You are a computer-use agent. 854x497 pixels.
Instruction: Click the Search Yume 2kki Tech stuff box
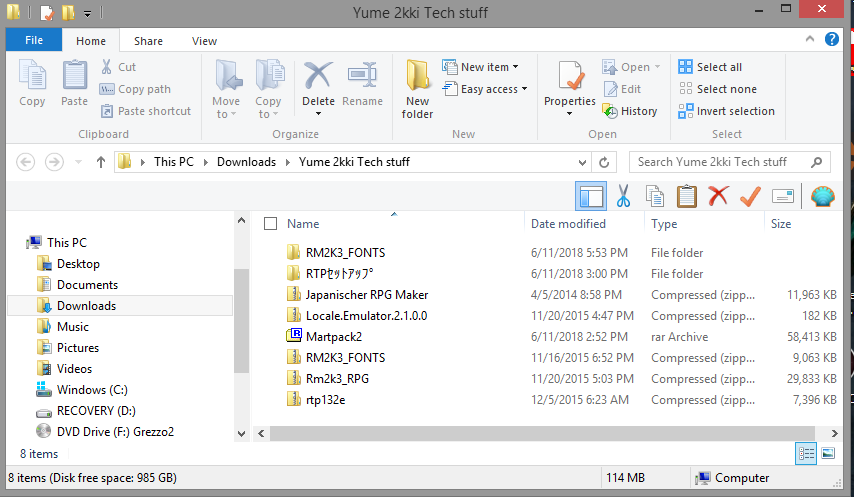click(x=723, y=161)
